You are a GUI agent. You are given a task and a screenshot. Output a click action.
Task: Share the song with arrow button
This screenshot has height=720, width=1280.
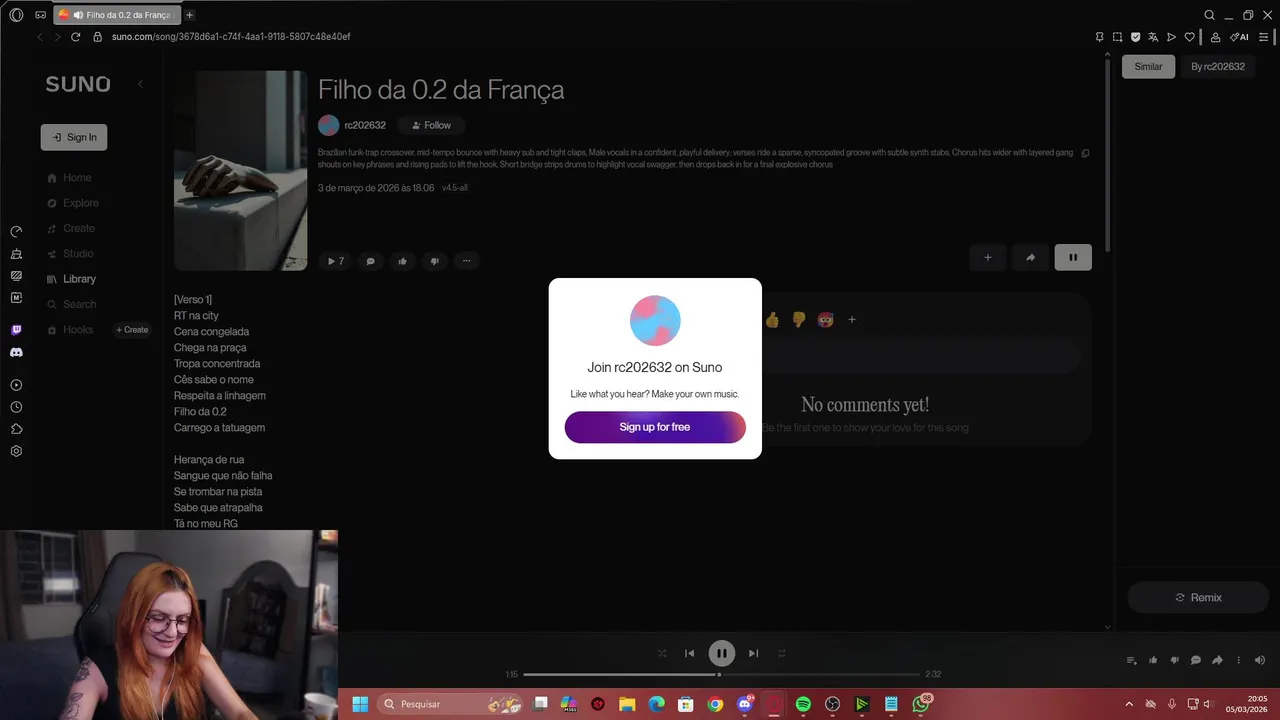click(x=1030, y=257)
